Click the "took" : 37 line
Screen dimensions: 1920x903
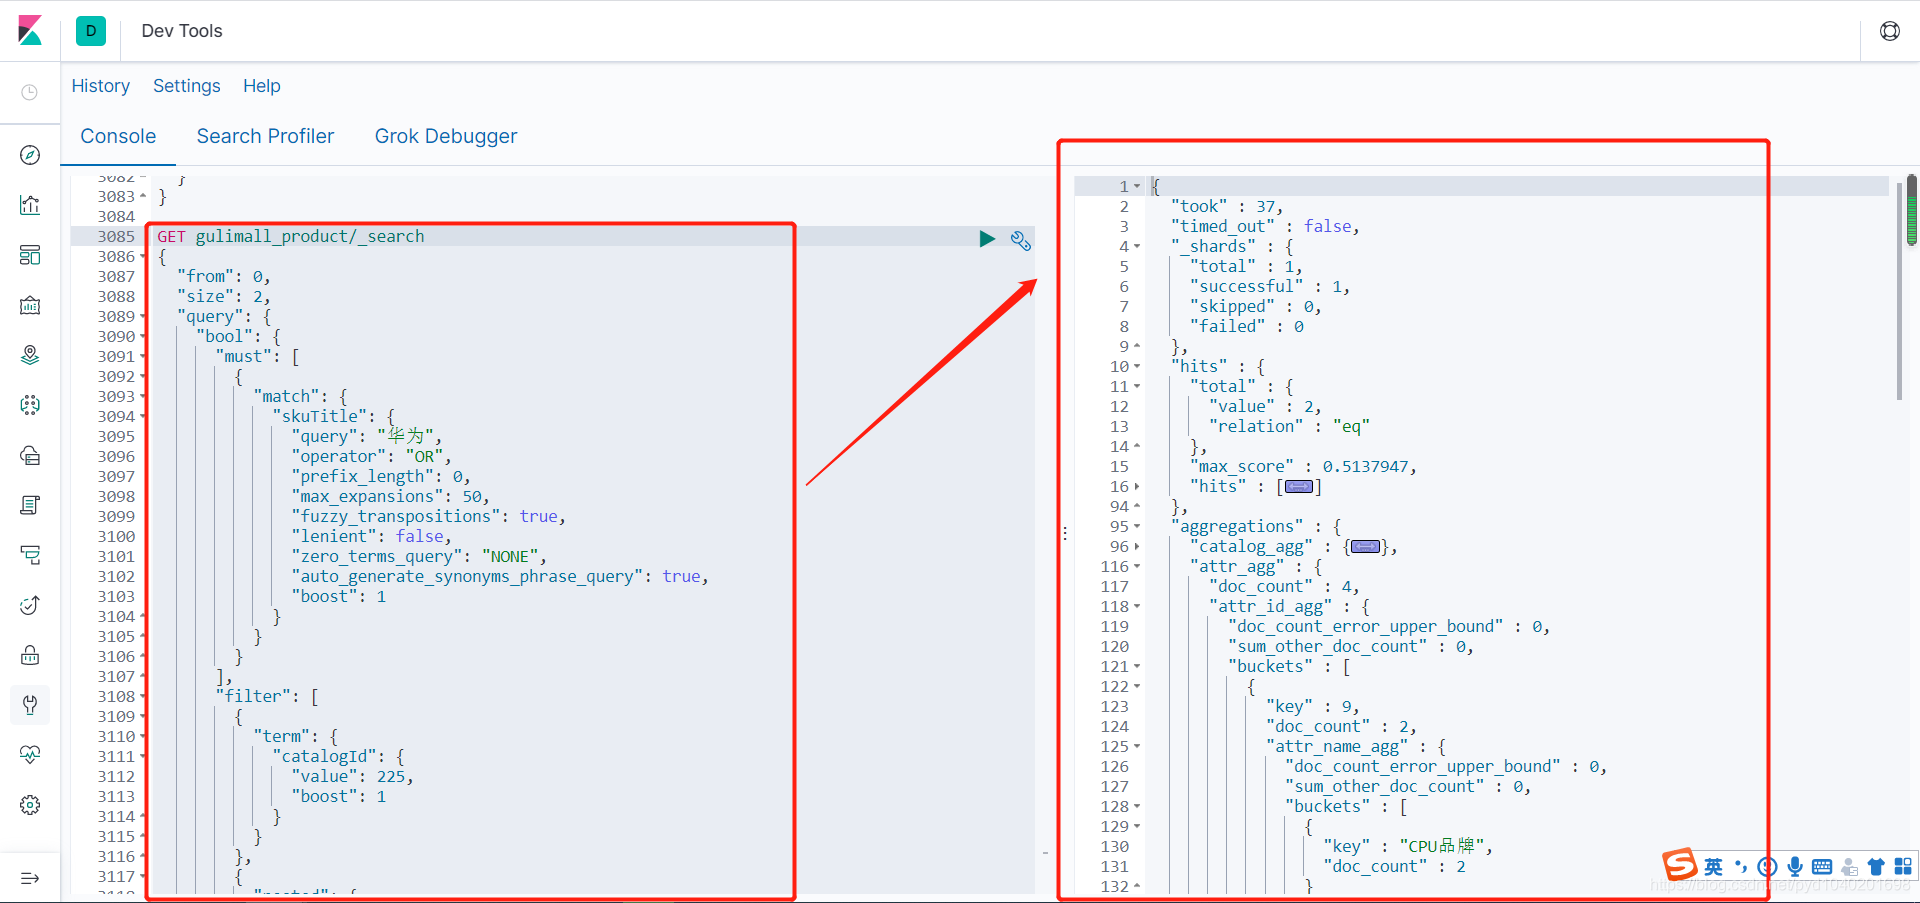pos(1227,207)
